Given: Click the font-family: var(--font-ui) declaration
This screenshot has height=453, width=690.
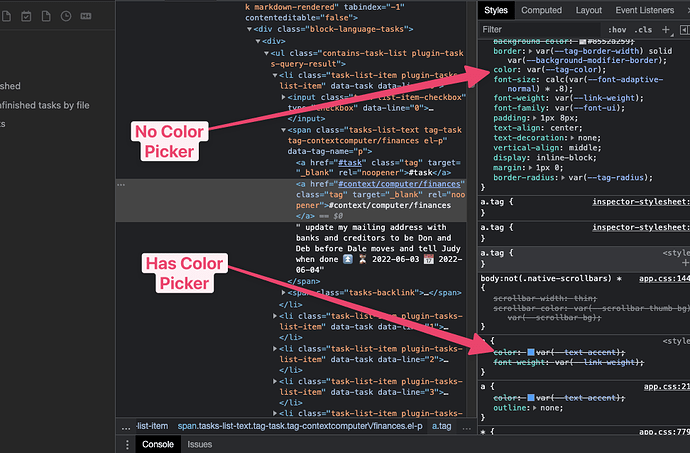Looking at the screenshot, I should (559, 108).
